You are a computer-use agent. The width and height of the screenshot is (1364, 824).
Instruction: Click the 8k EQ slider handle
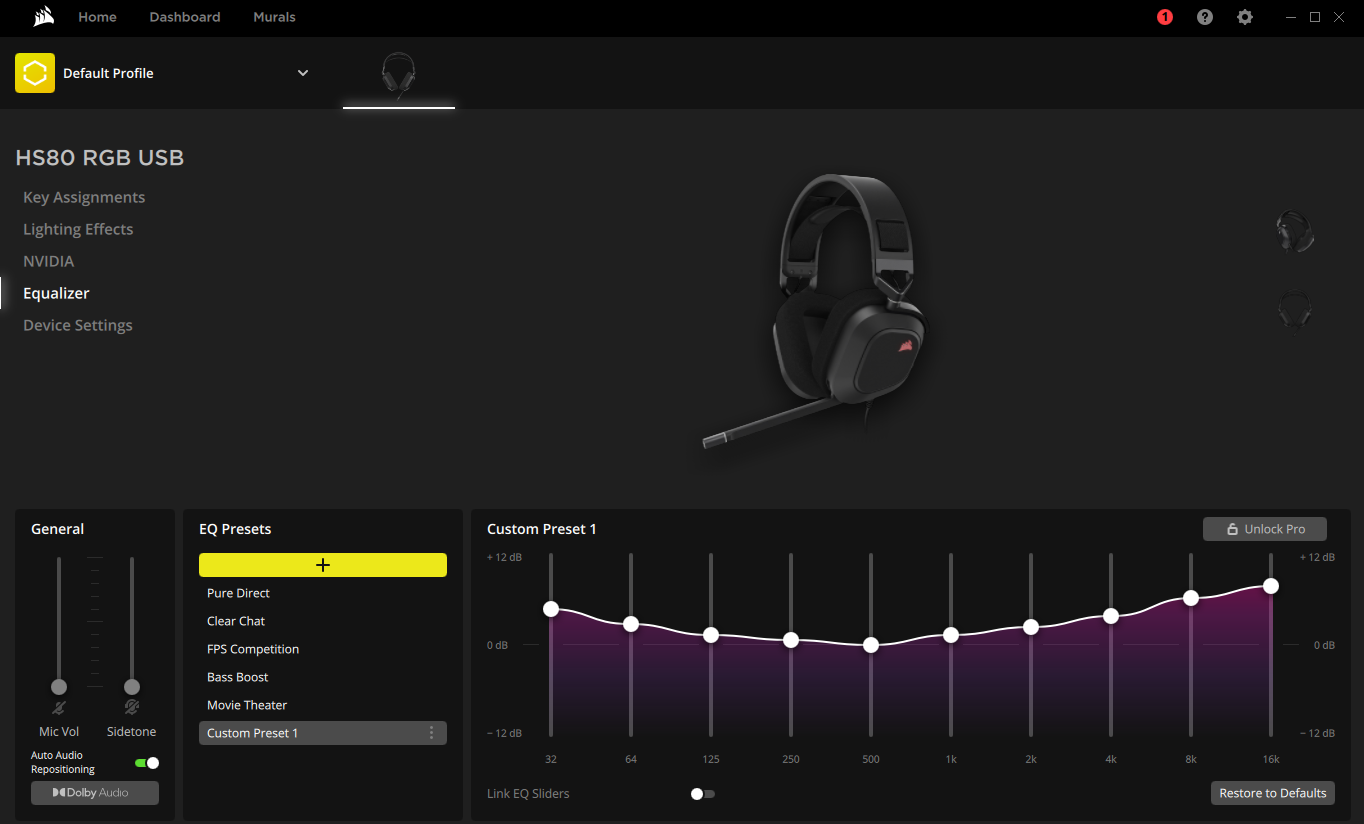(x=1191, y=598)
